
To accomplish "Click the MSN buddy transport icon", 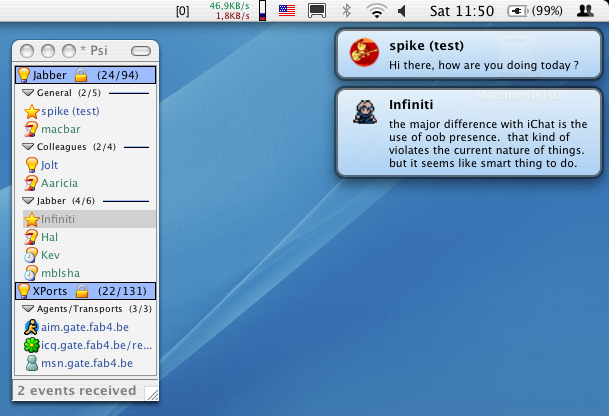I will (x=31, y=363).
